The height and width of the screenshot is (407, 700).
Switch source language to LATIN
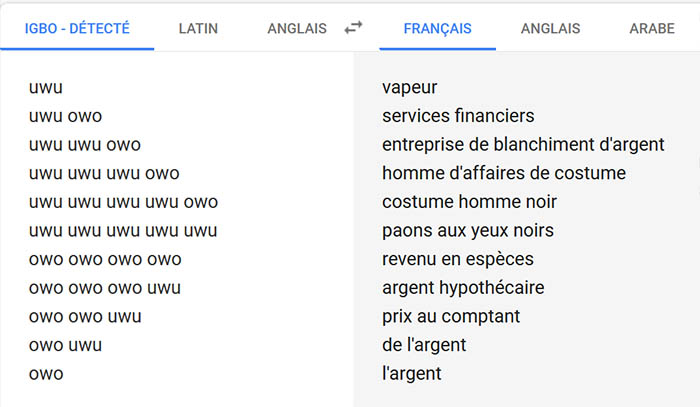click(x=198, y=28)
